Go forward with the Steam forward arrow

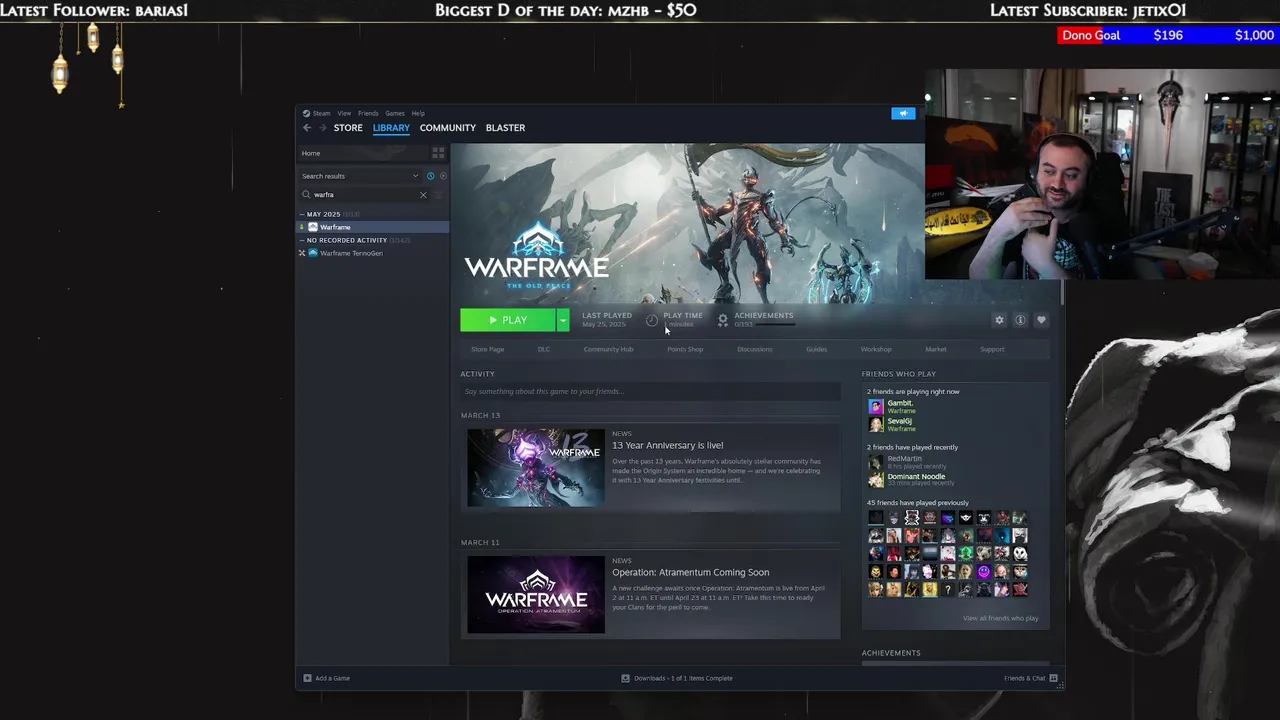322,128
